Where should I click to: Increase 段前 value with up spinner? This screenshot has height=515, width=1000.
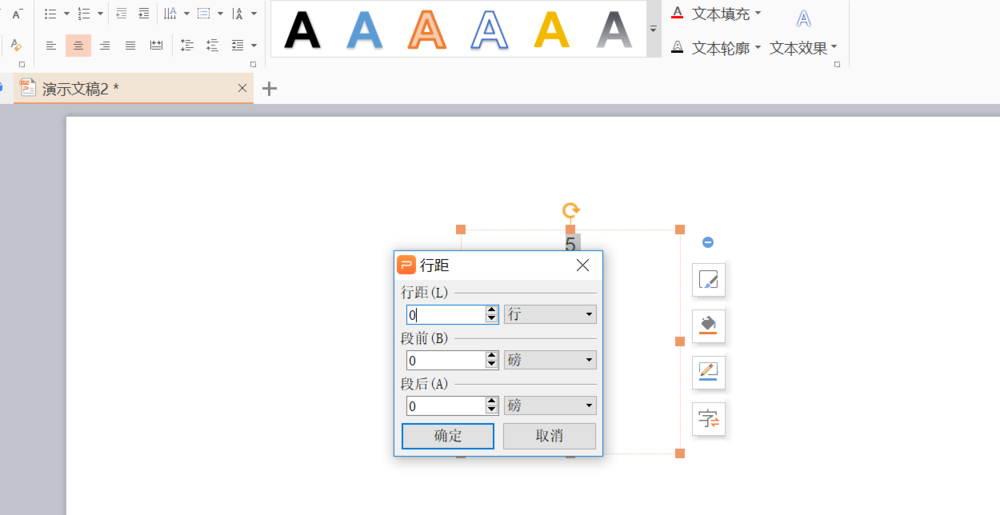492,356
